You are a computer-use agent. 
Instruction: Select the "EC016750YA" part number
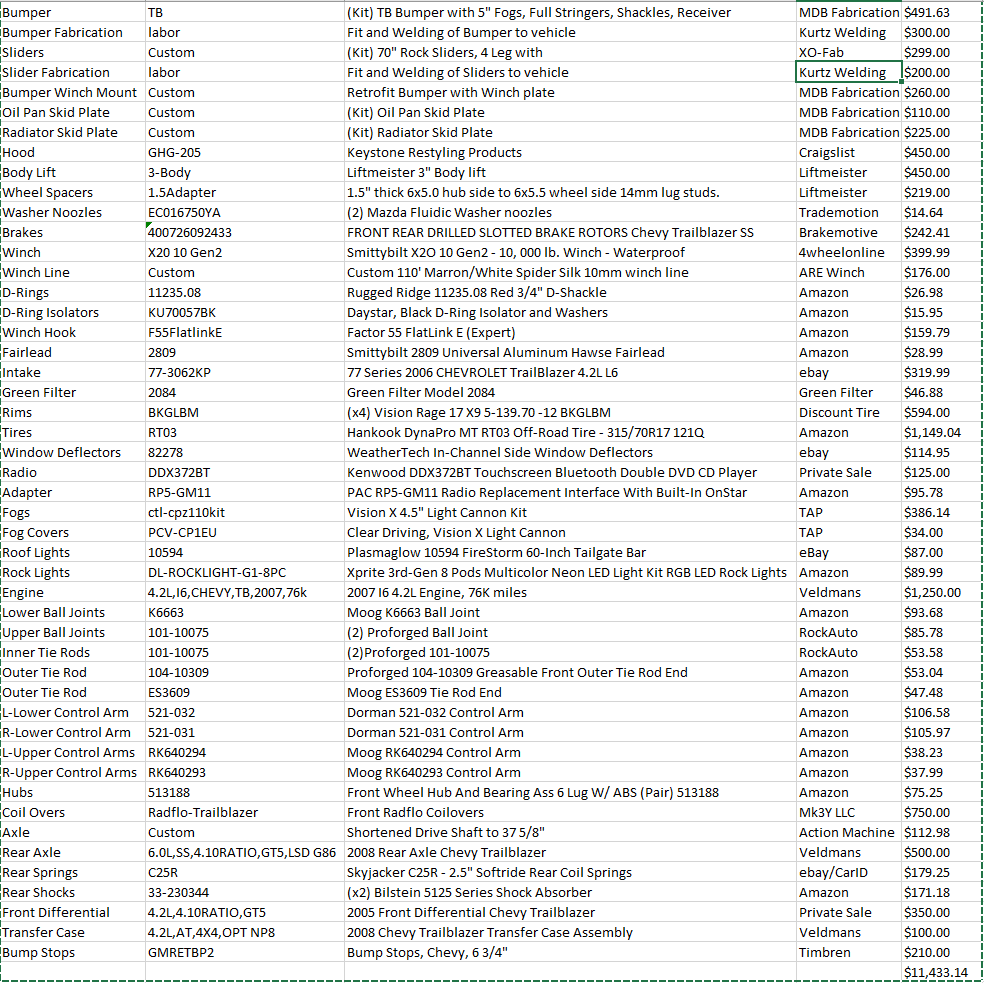coord(245,212)
